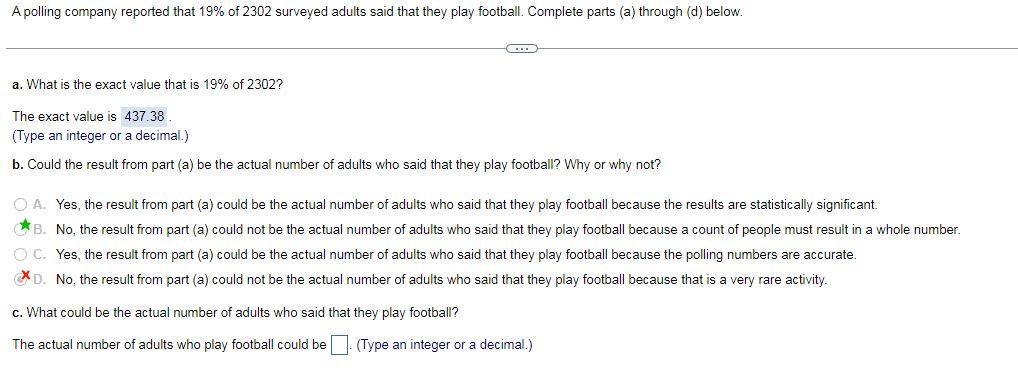The image size is (1018, 385).
Task: Select radio button for option C
Action: point(21,255)
